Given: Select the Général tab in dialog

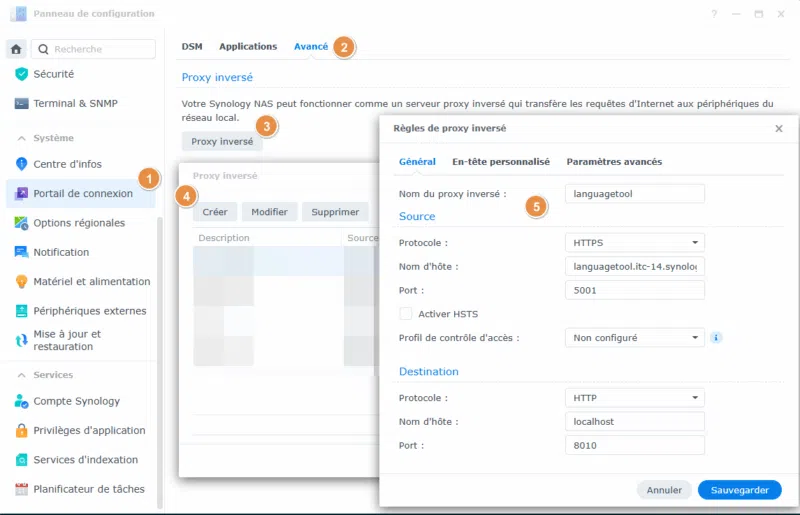Looking at the screenshot, I should [417, 162].
